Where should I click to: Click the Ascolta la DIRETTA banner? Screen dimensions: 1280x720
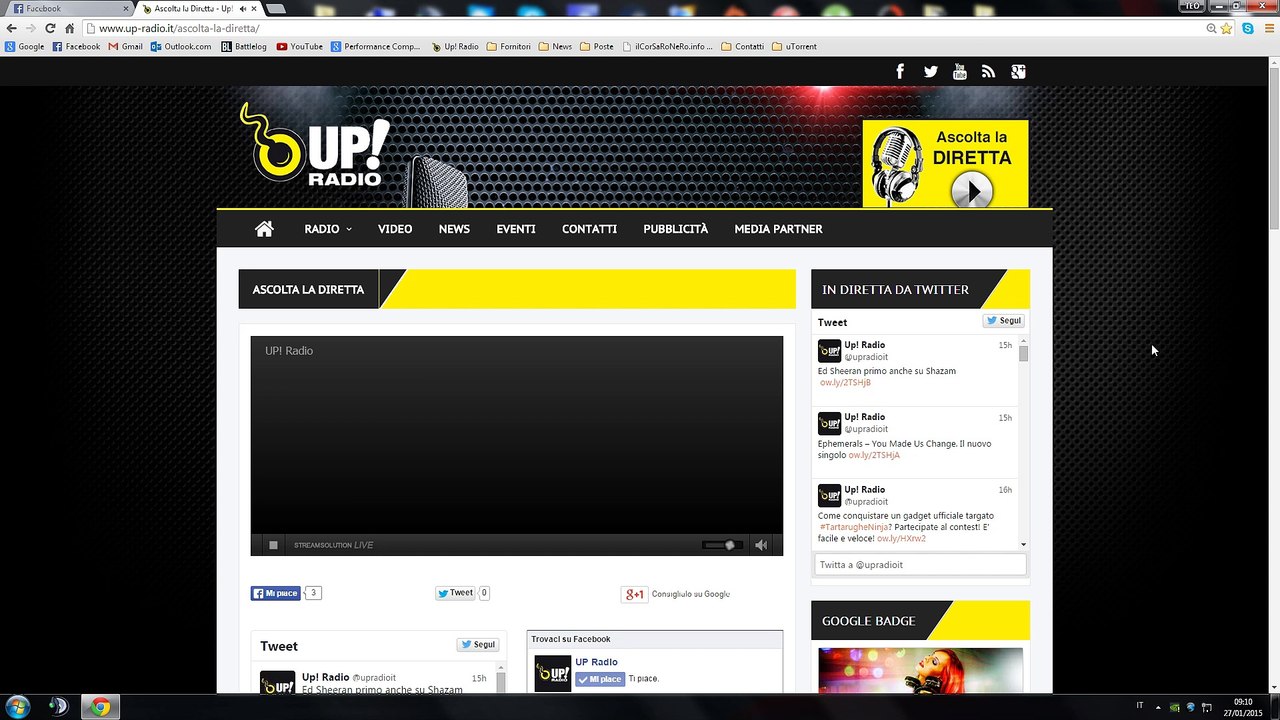tap(945, 163)
